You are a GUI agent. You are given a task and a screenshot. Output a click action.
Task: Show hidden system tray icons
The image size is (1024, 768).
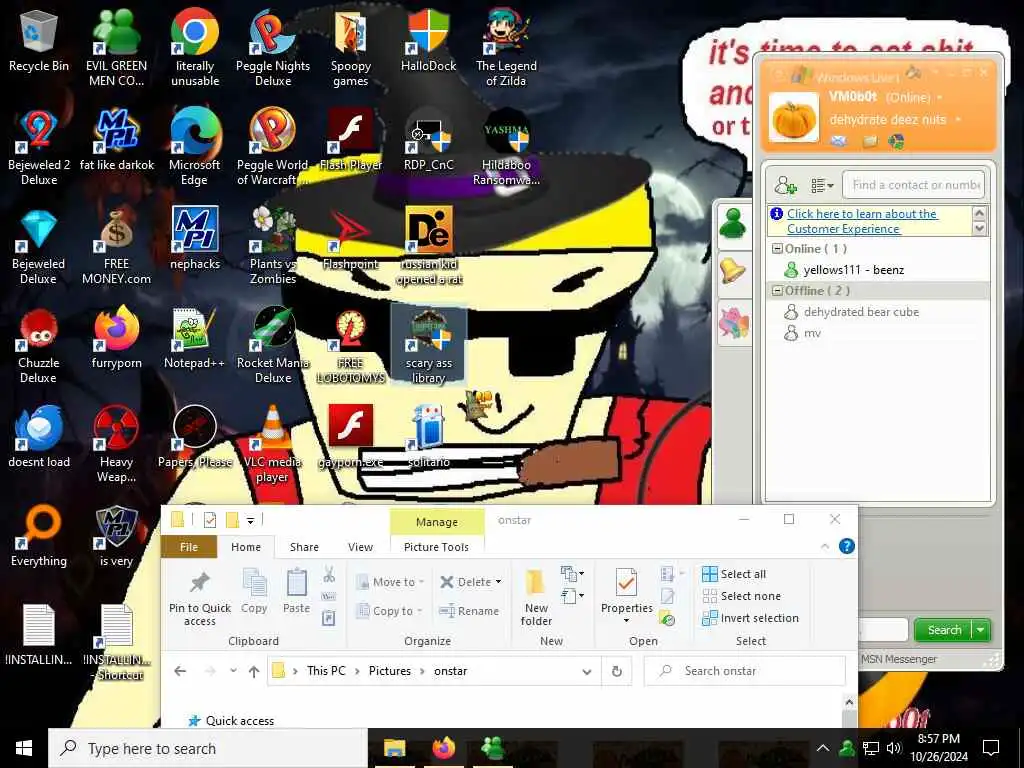click(x=823, y=748)
